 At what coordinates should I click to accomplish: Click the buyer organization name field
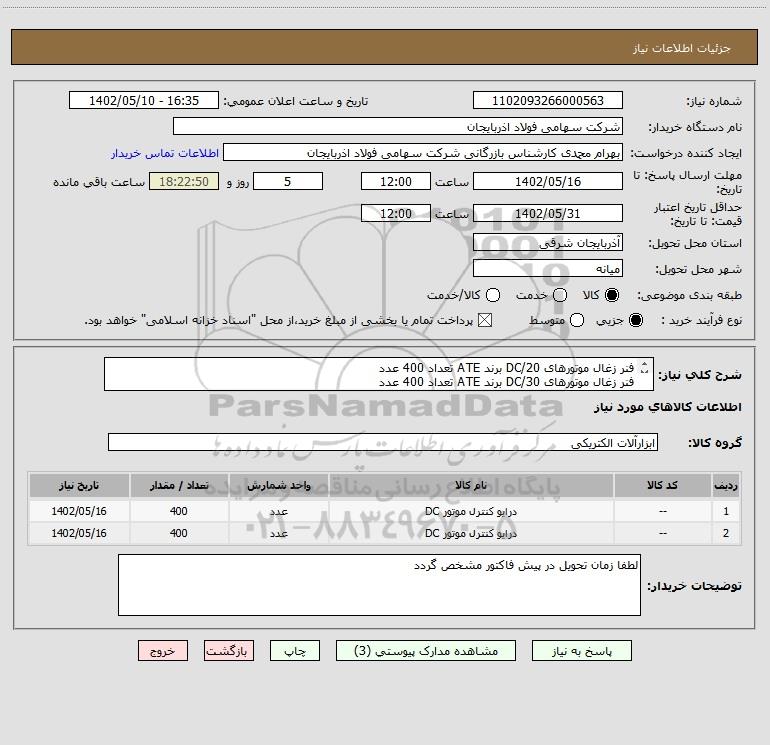point(398,126)
